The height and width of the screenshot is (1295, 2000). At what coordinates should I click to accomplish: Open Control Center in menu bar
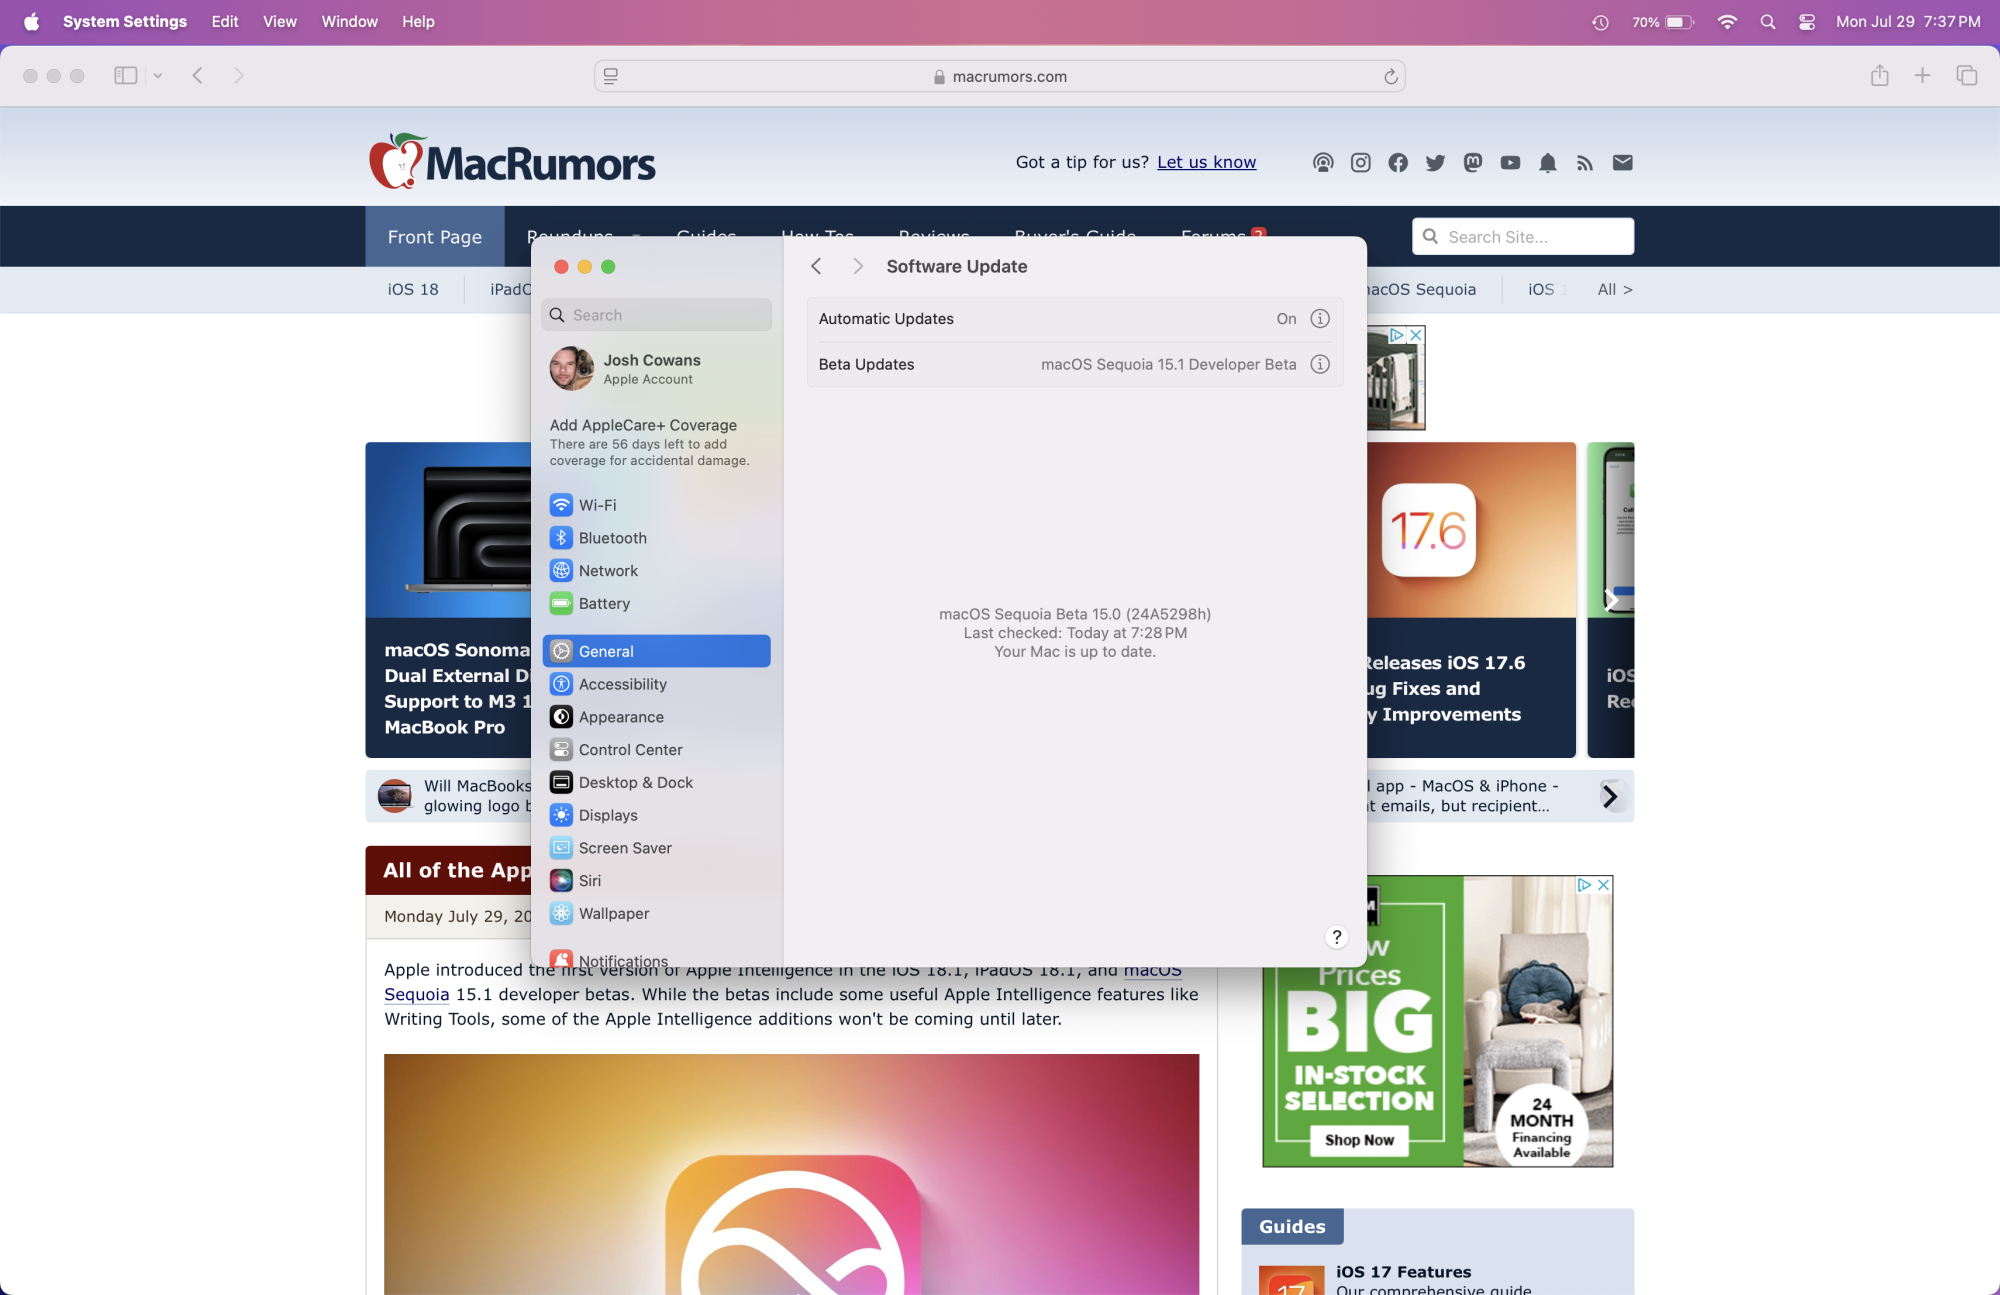click(x=1806, y=22)
